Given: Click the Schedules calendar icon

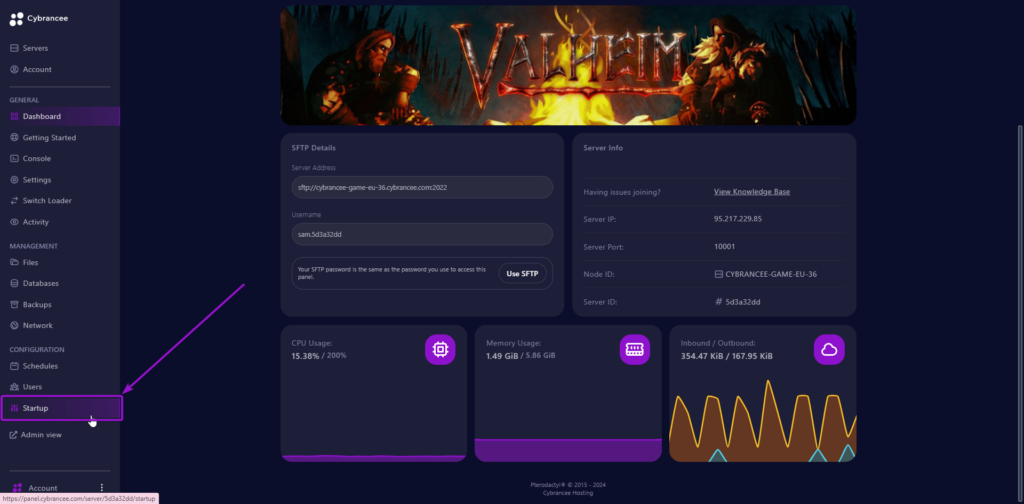Looking at the screenshot, I should (15, 366).
